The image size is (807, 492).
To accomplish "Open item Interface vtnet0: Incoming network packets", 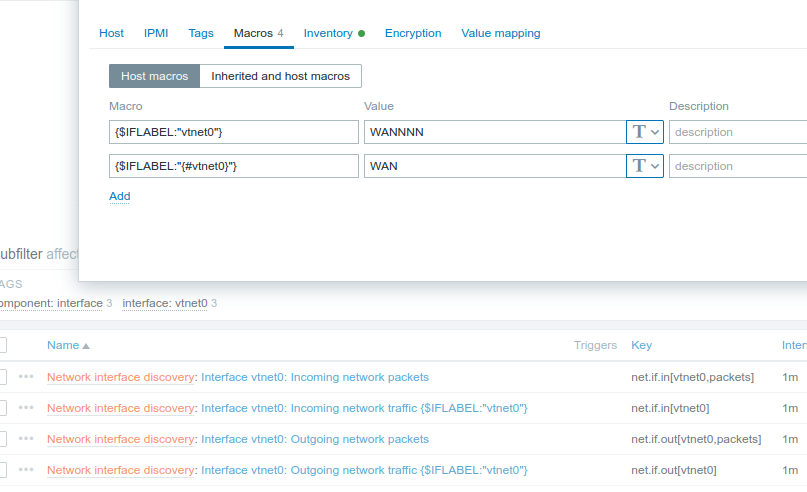I will [314, 377].
